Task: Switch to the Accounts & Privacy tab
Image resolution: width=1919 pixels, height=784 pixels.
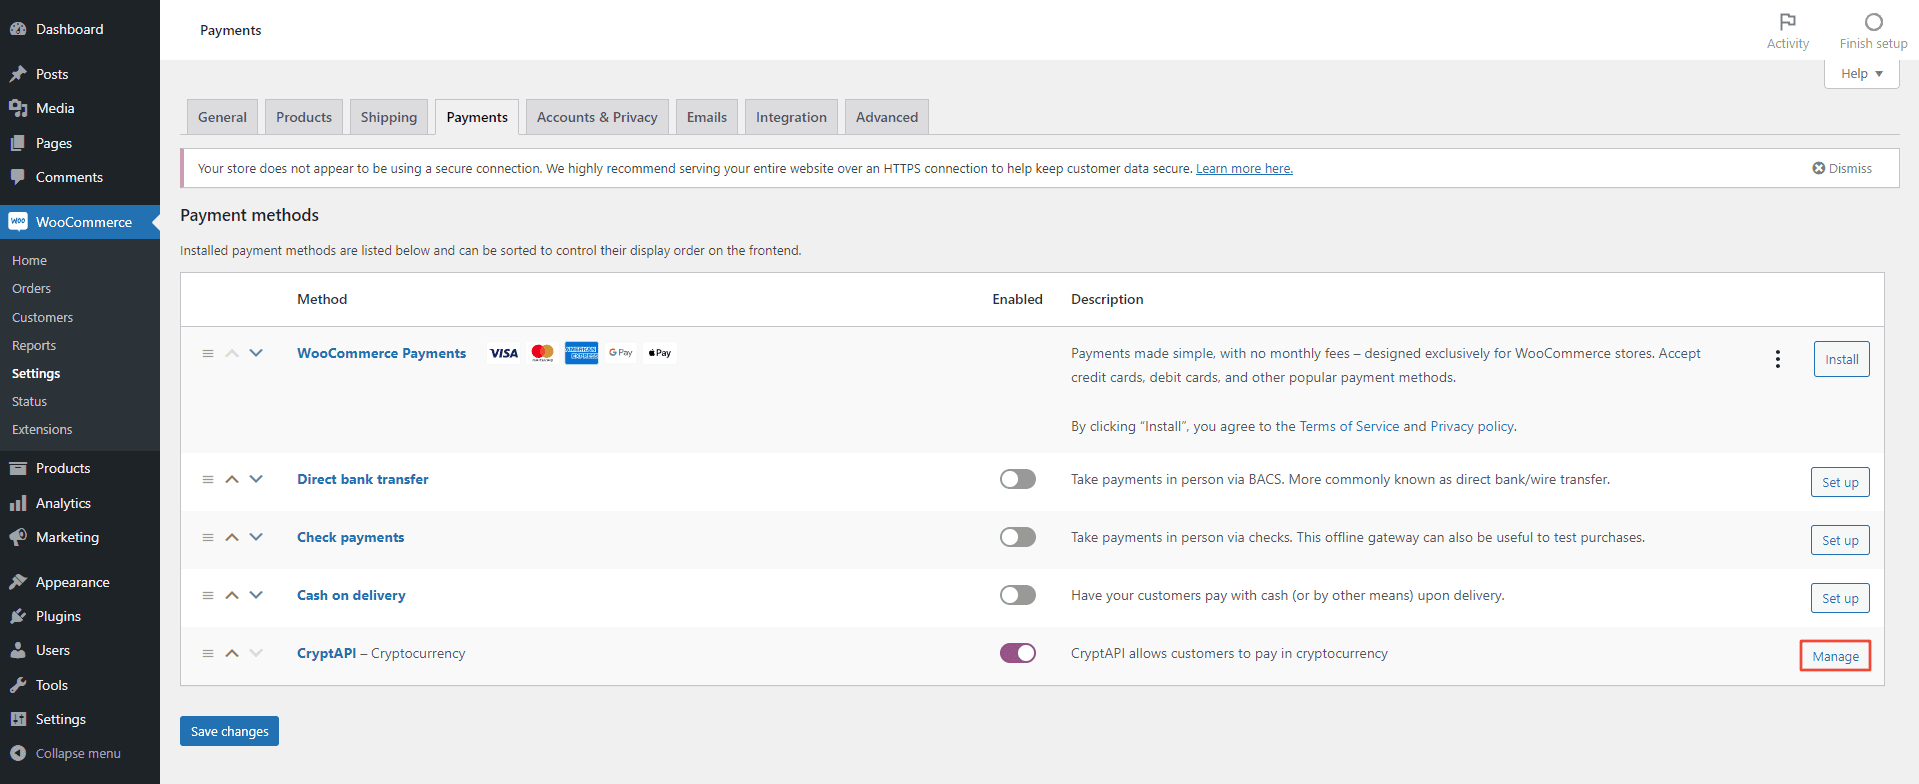Action: (597, 117)
